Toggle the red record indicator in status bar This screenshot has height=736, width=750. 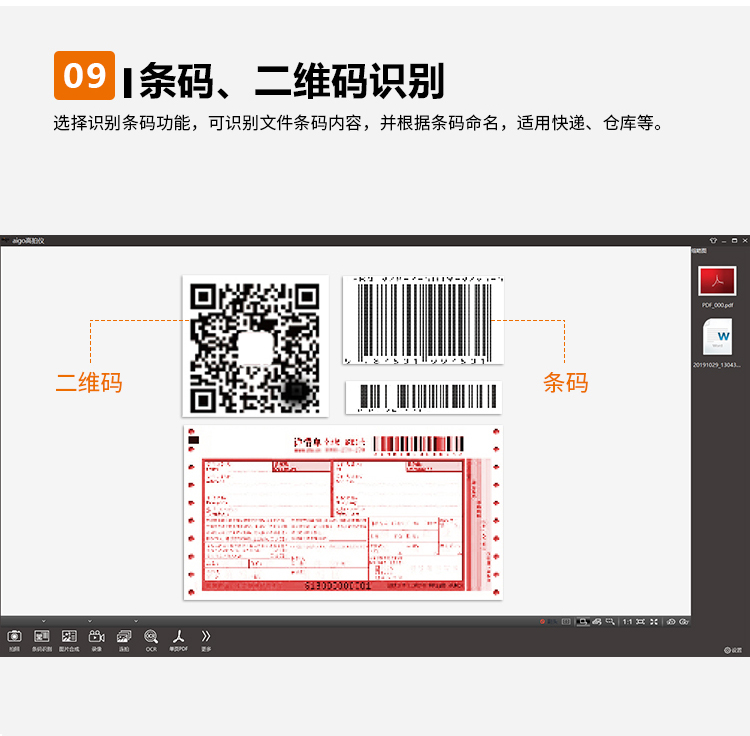click(x=543, y=622)
